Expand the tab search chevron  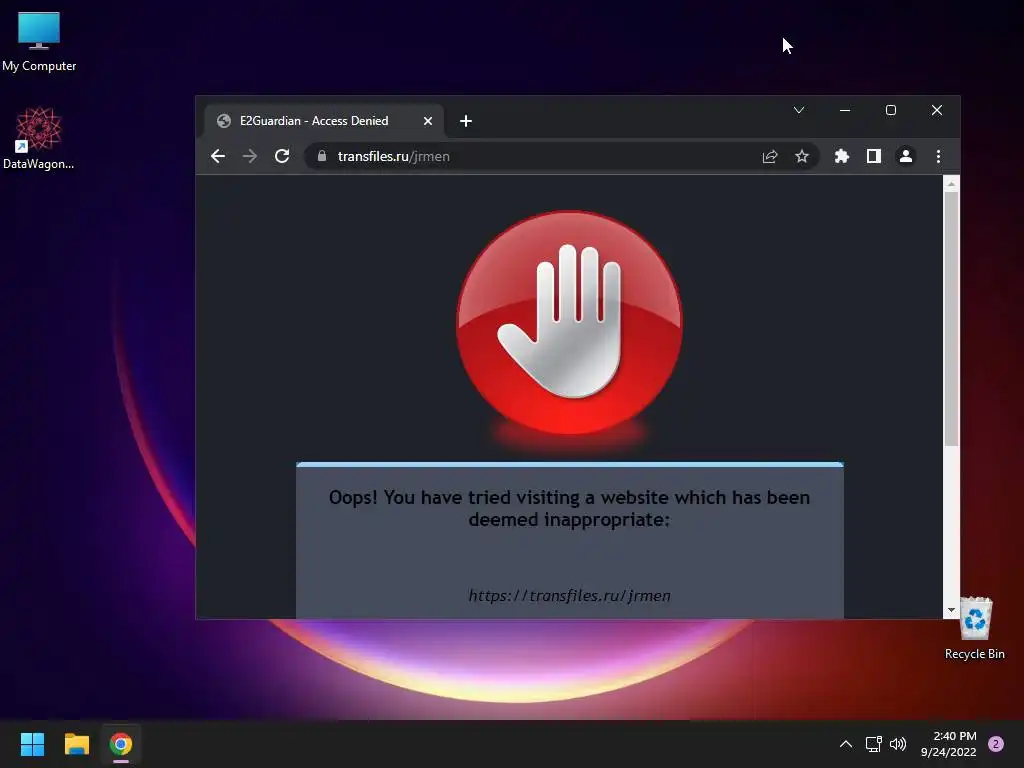[799, 110]
